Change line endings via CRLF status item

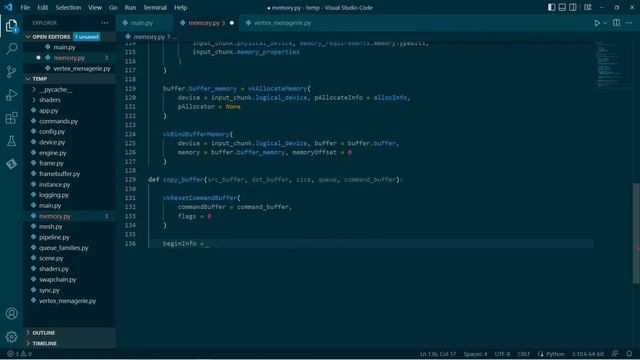(523, 354)
